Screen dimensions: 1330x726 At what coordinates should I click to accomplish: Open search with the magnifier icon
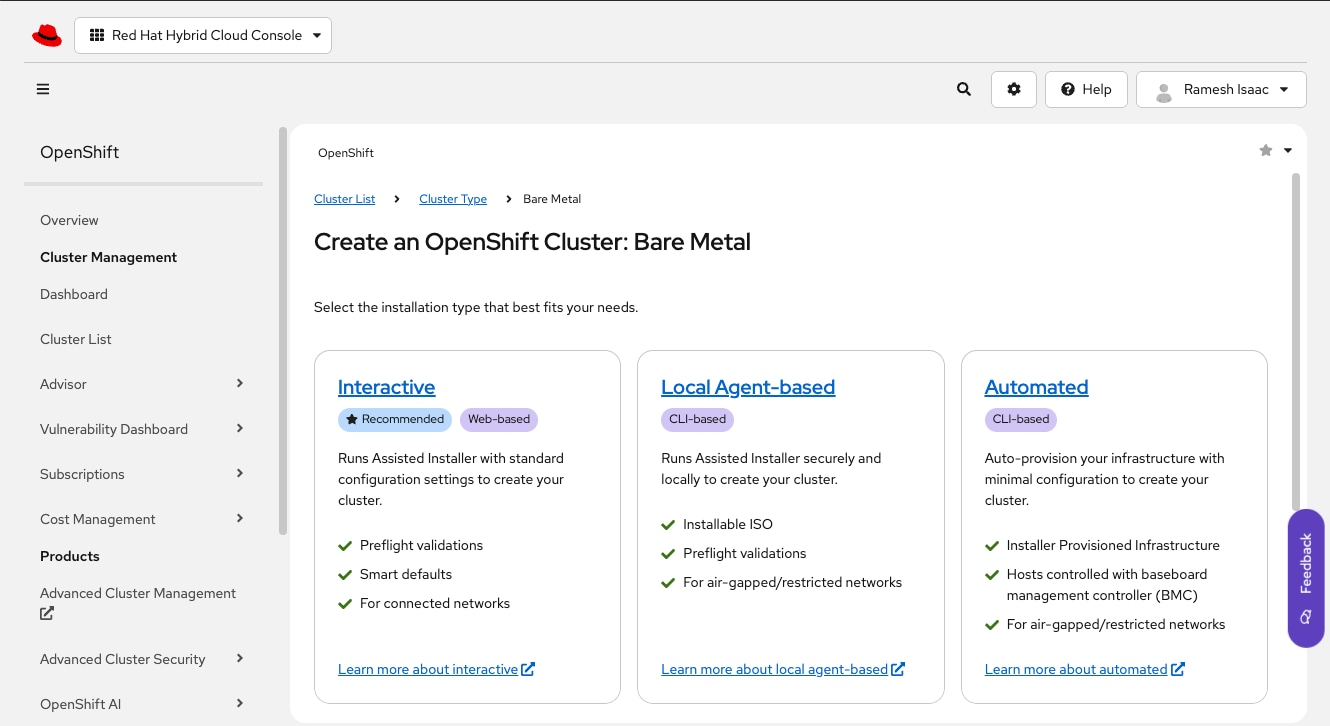point(964,89)
